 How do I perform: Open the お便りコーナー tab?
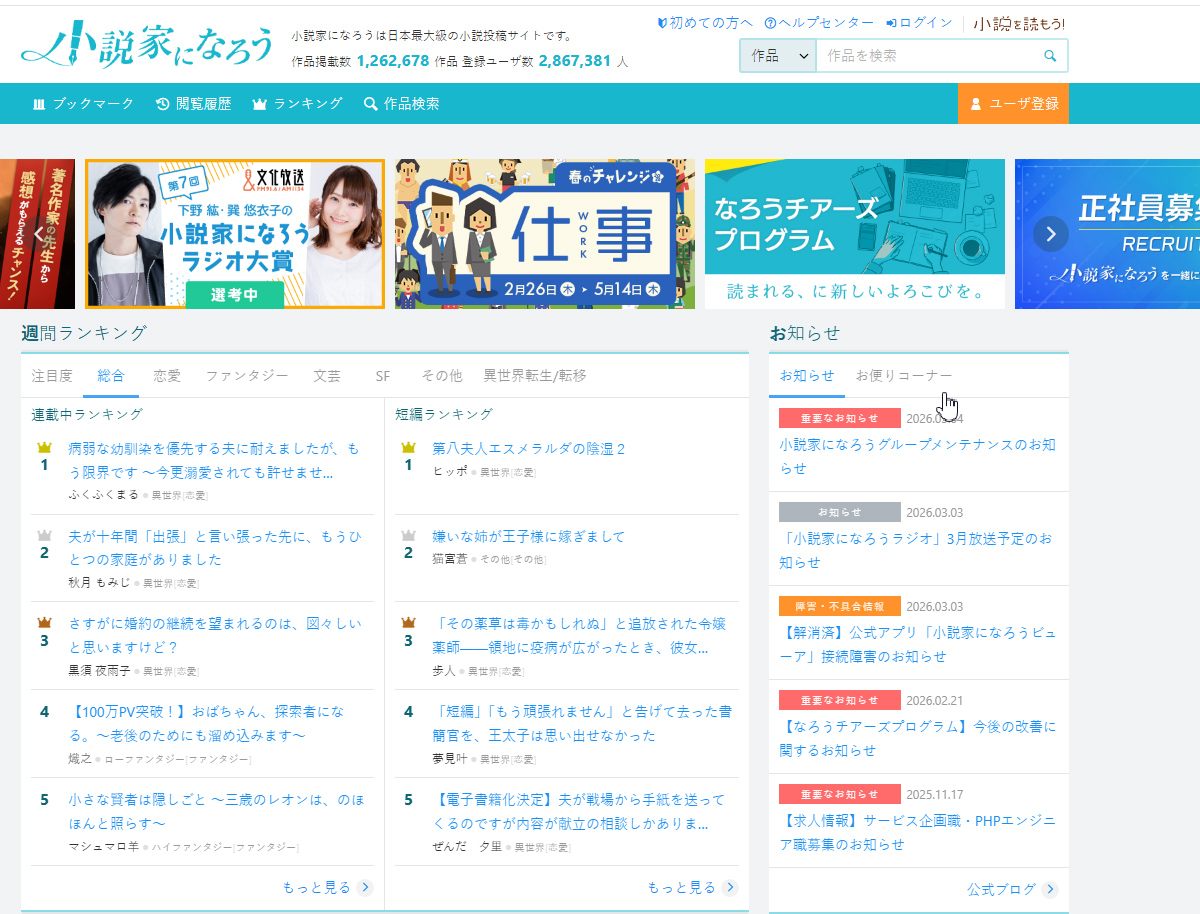click(x=903, y=375)
